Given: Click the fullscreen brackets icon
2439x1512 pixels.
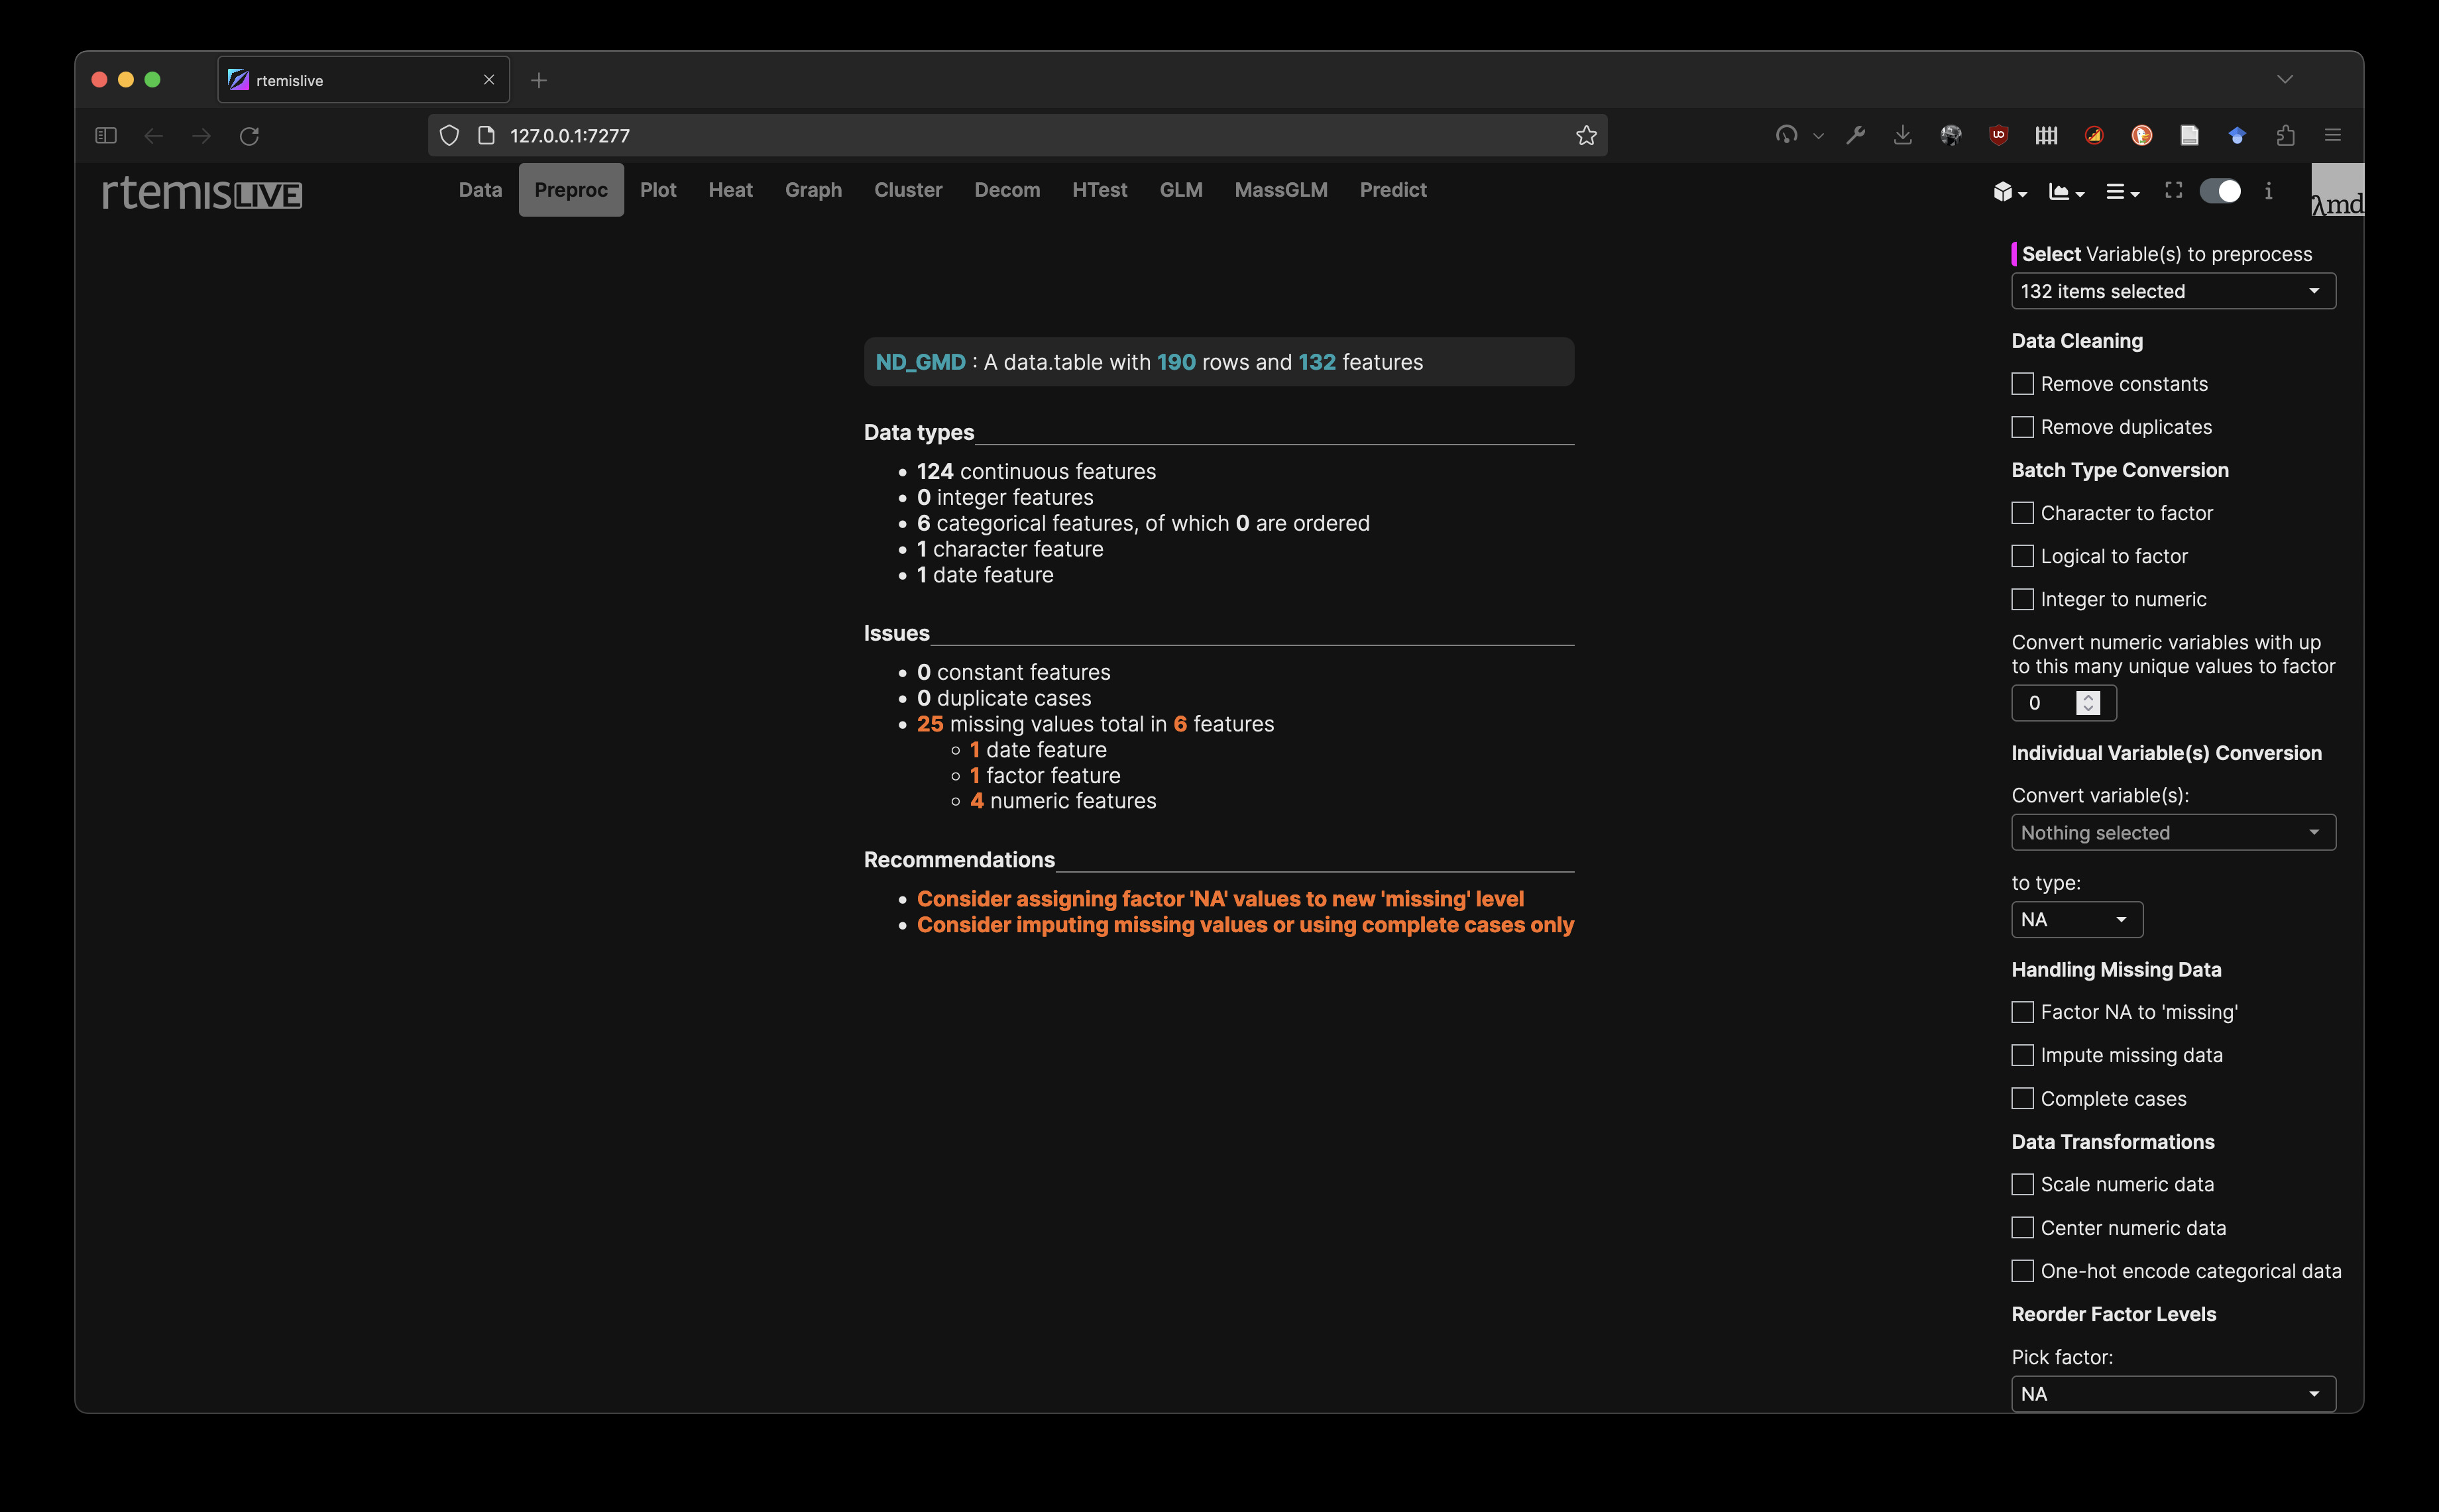Looking at the screenshot, I should point(2173,190).
